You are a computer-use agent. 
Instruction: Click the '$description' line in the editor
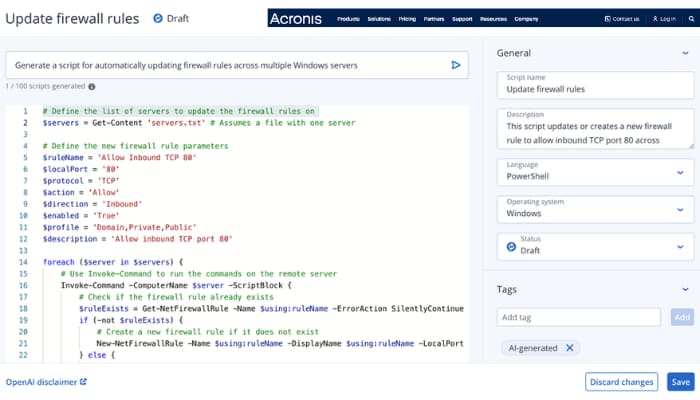(138, 239)
